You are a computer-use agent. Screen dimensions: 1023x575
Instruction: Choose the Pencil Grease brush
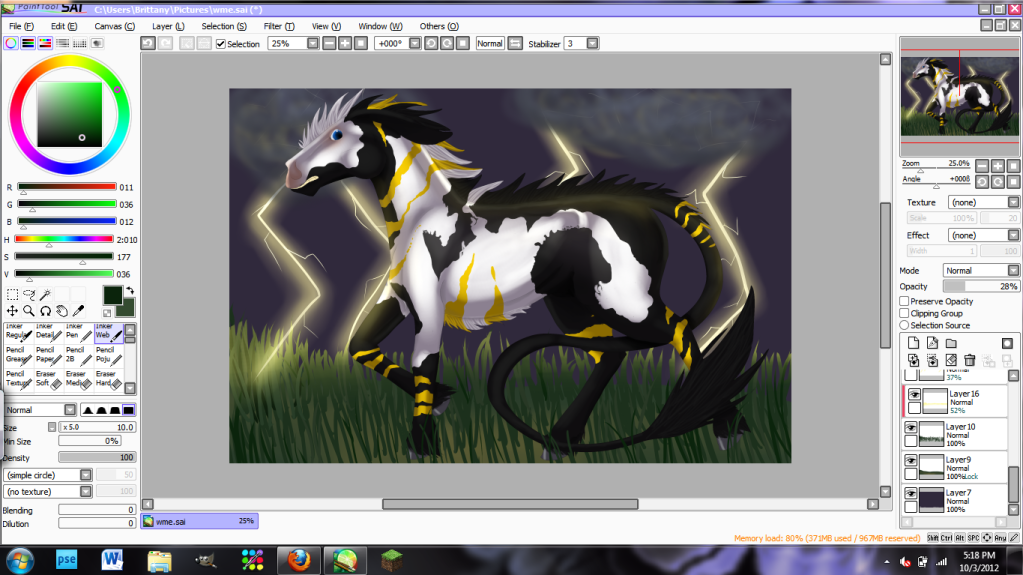pos(18,356)
